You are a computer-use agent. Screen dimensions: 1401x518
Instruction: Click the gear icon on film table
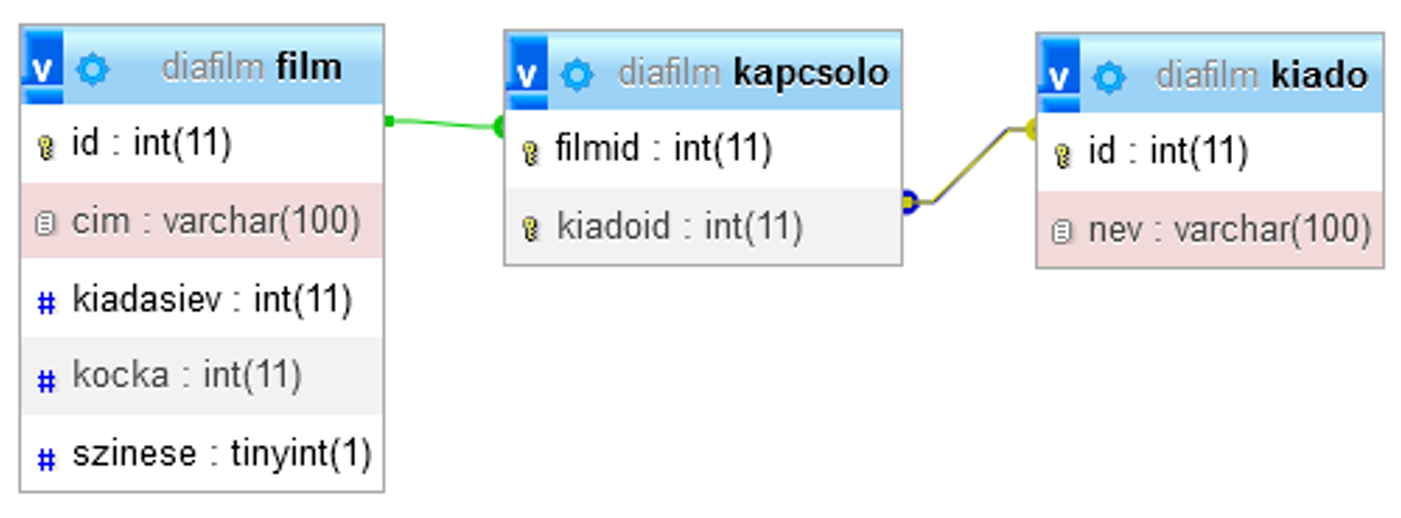(x=93, y=69)
